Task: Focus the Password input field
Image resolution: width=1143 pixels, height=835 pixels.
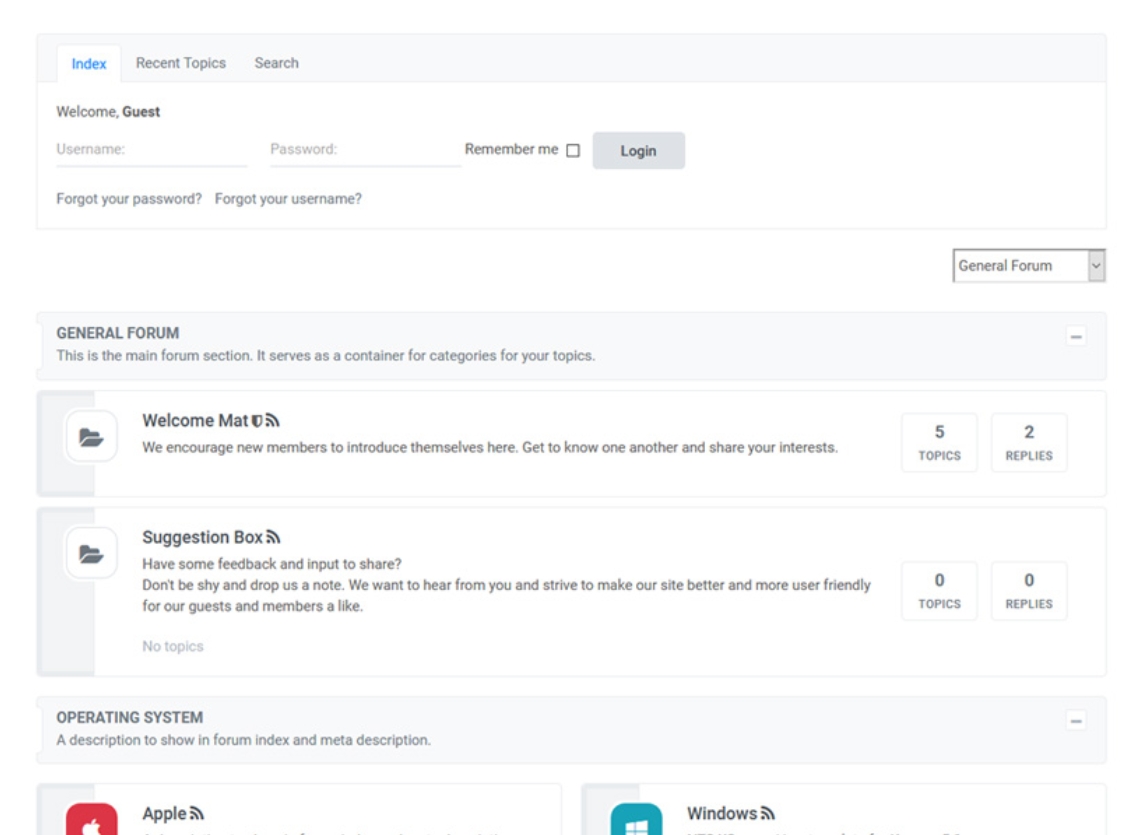Action: (365, 149)
